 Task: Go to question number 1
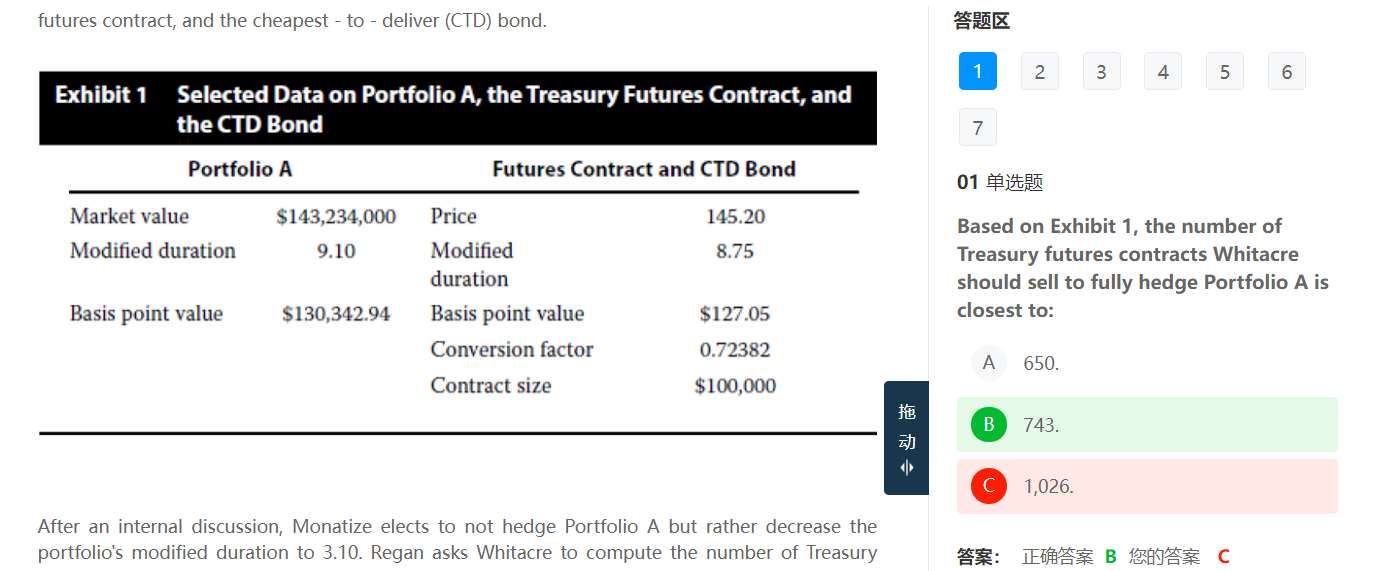pyautogui.click(x=977, y=72)
